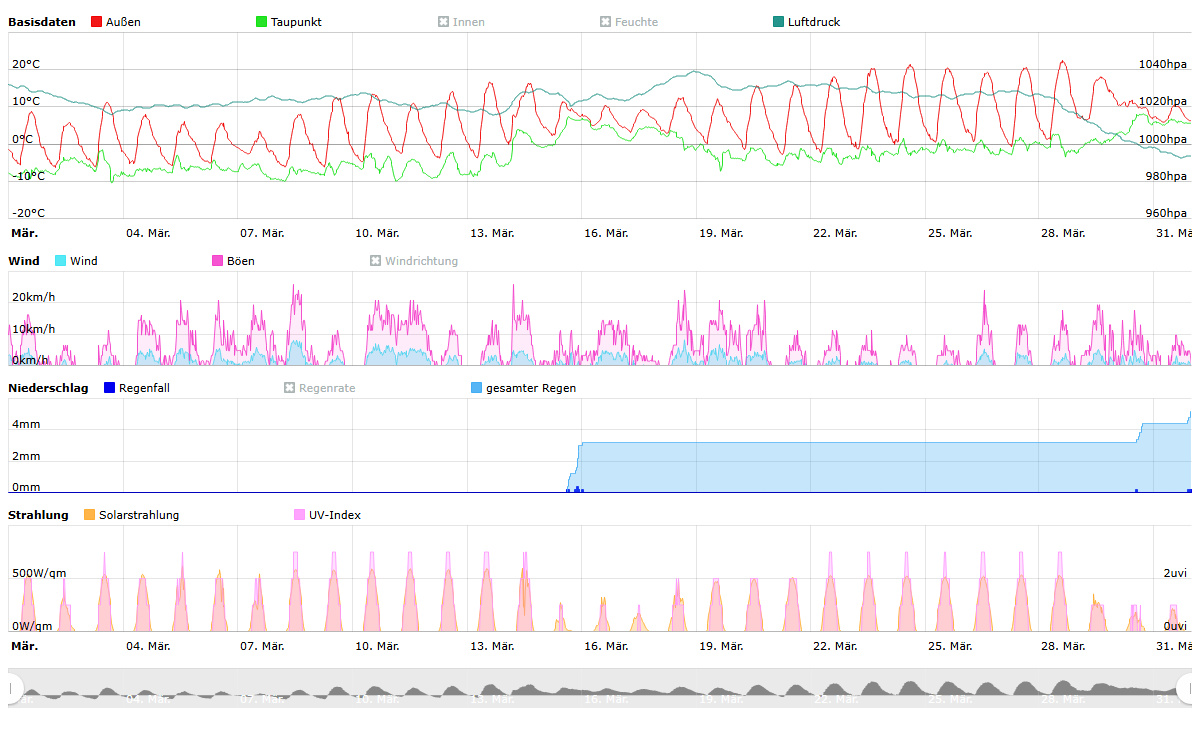Show the Feuchte humidity series
This screenshot has height=750, width=1200.
(x=605, y=22)
